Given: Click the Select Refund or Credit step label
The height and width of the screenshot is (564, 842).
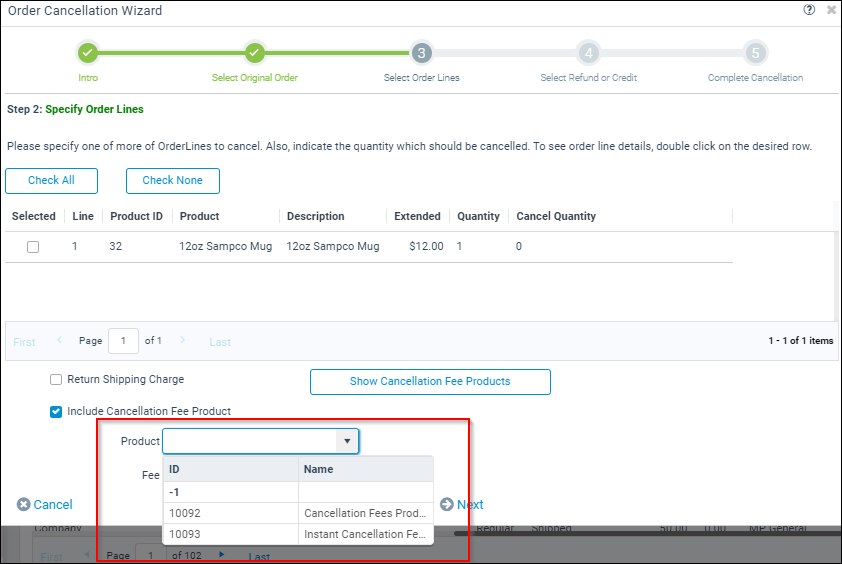Looking at the screenshot, I should point(589,77).
